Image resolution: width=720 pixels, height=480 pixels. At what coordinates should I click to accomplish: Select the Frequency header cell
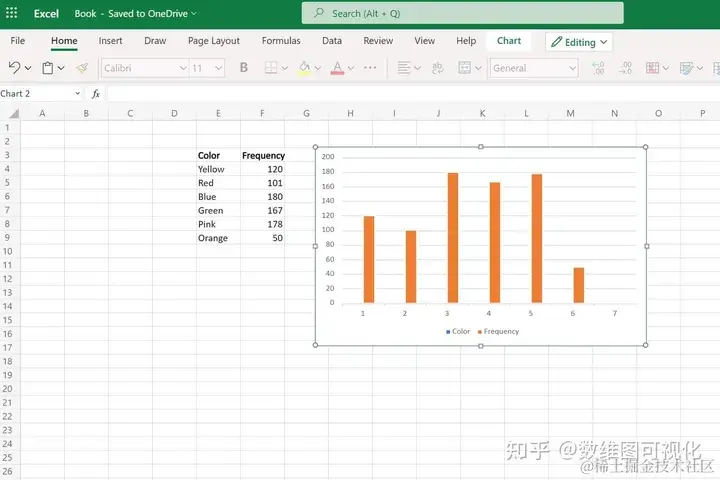pos(262,155)
